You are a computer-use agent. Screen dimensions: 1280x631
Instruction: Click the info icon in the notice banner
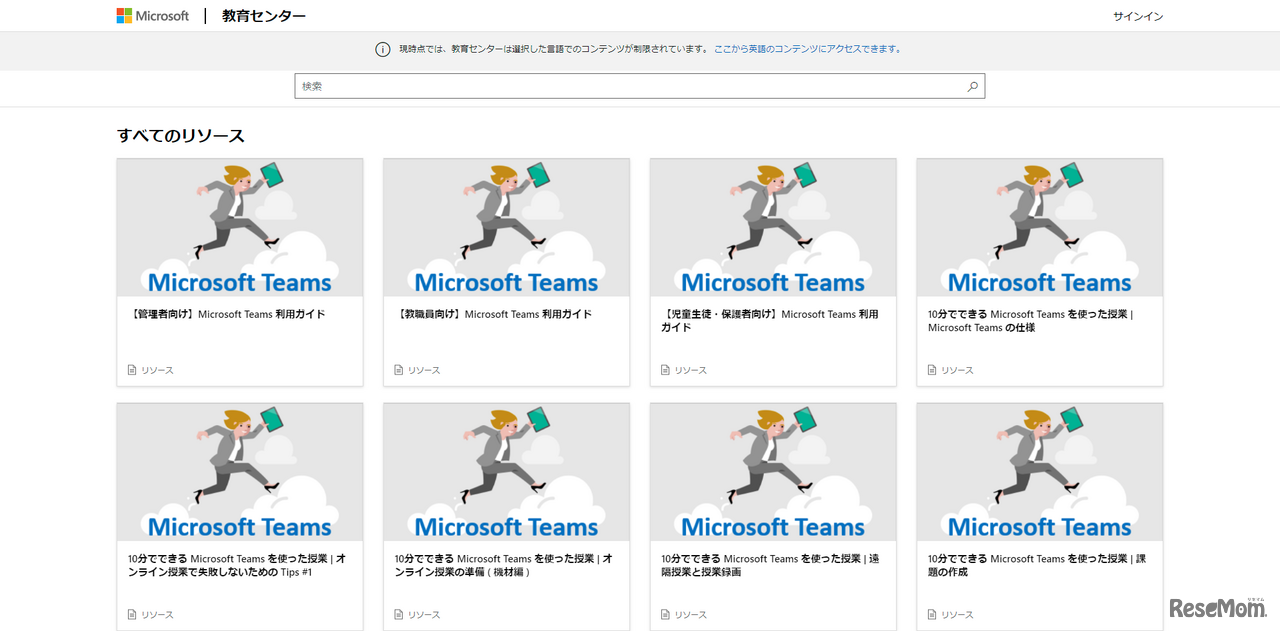[x=382, y=49]
